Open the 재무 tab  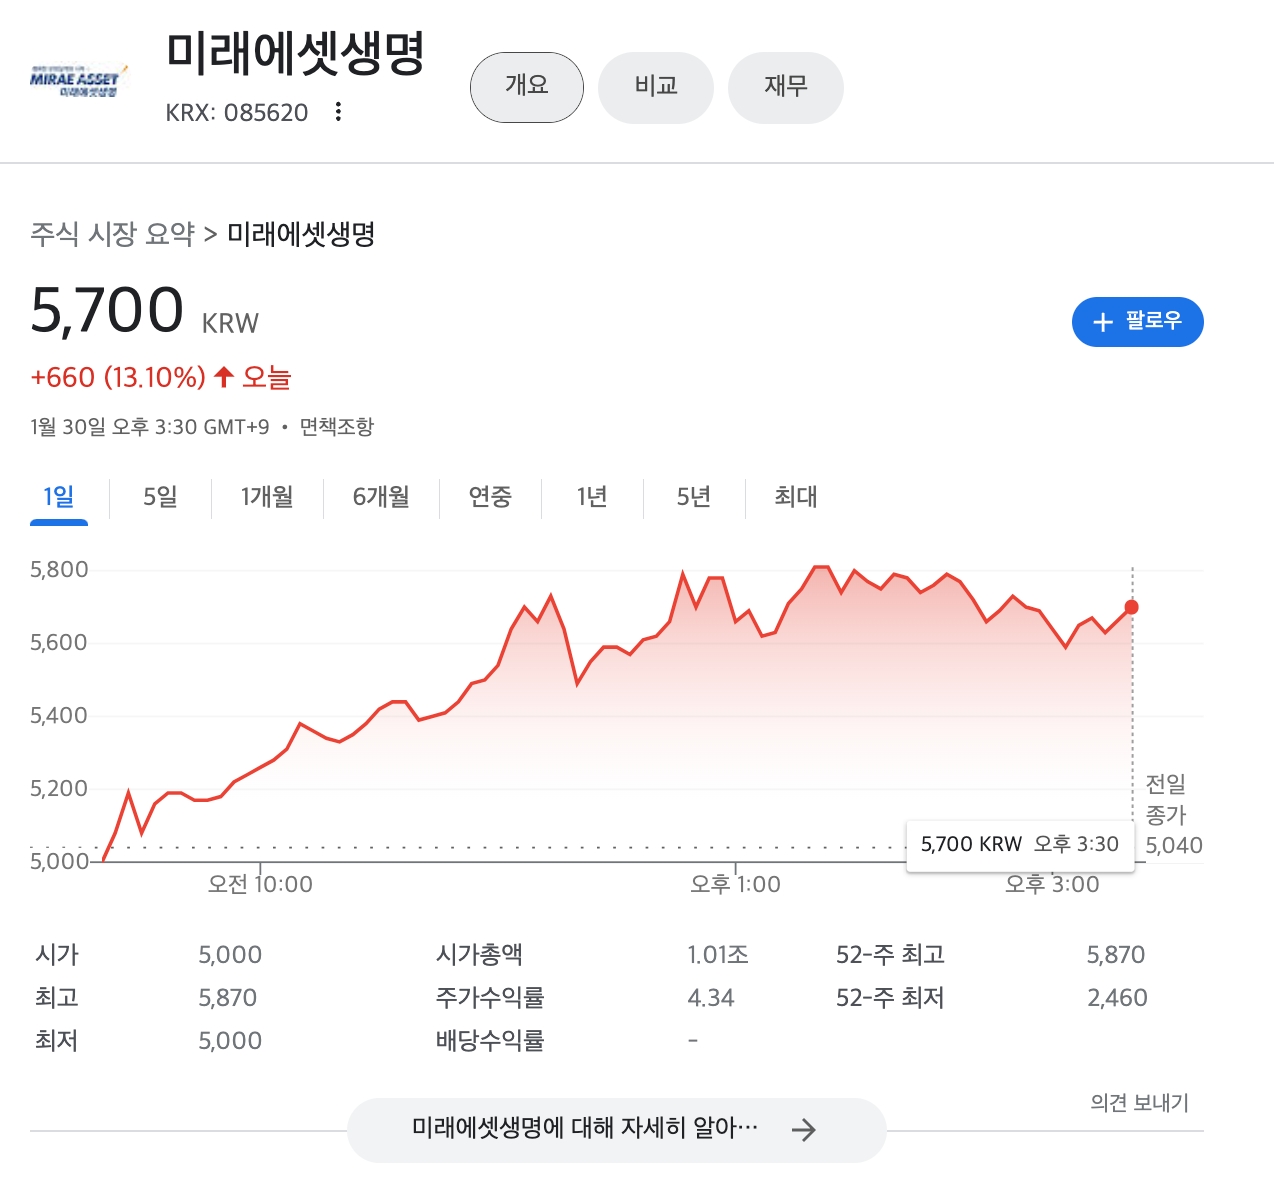pyautogui.click(x=786, y=87)
